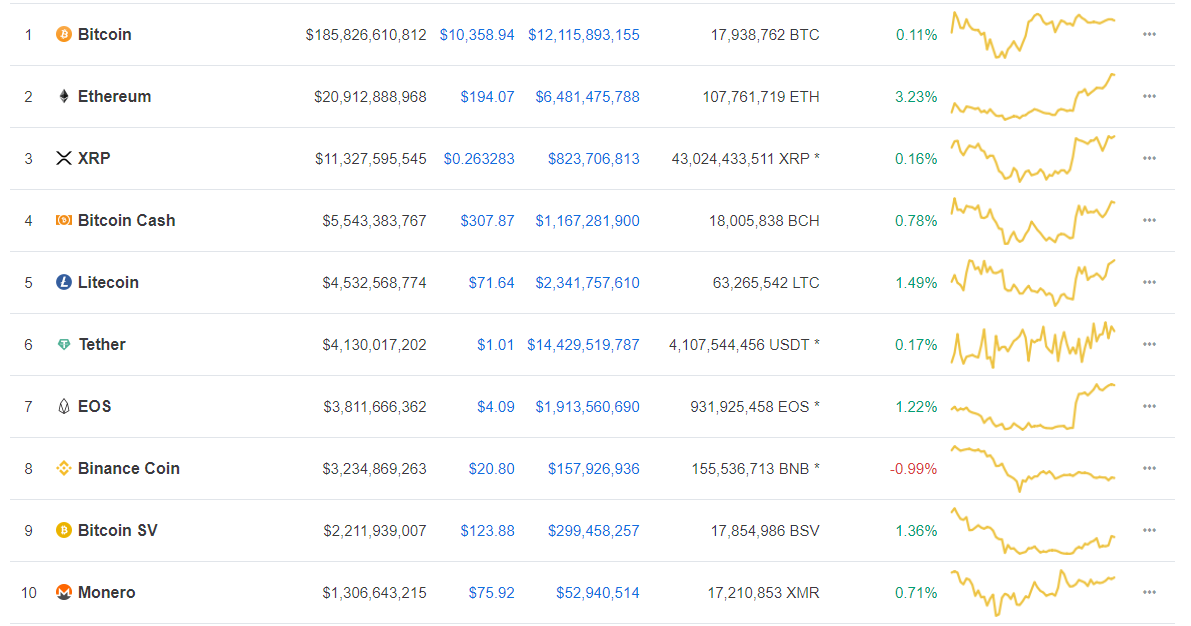Click Bitcoin price $10,358.94
Image resolution: width=1191 pixels, height=626 pixels.
click(x=477, y=35)
